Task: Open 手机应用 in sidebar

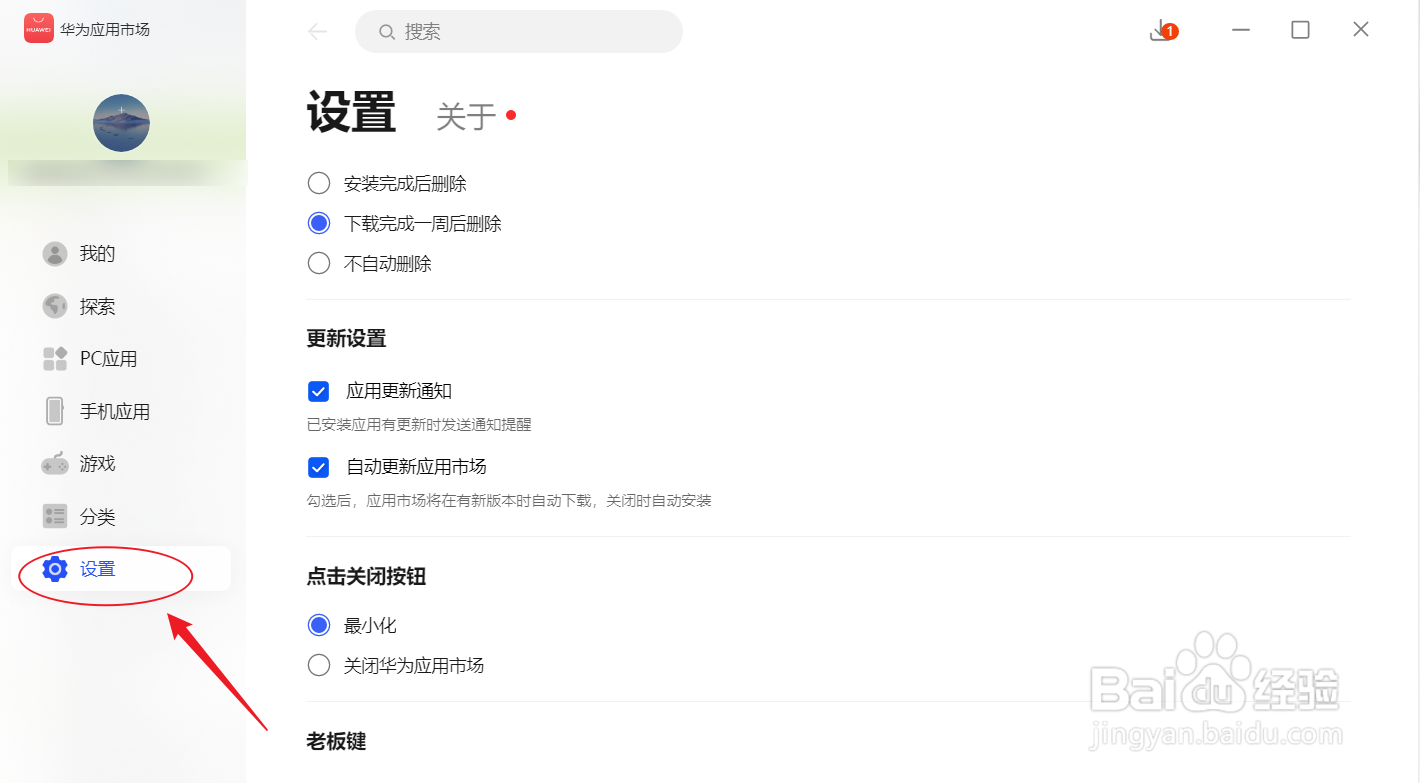Action: [x=121, y=411]
